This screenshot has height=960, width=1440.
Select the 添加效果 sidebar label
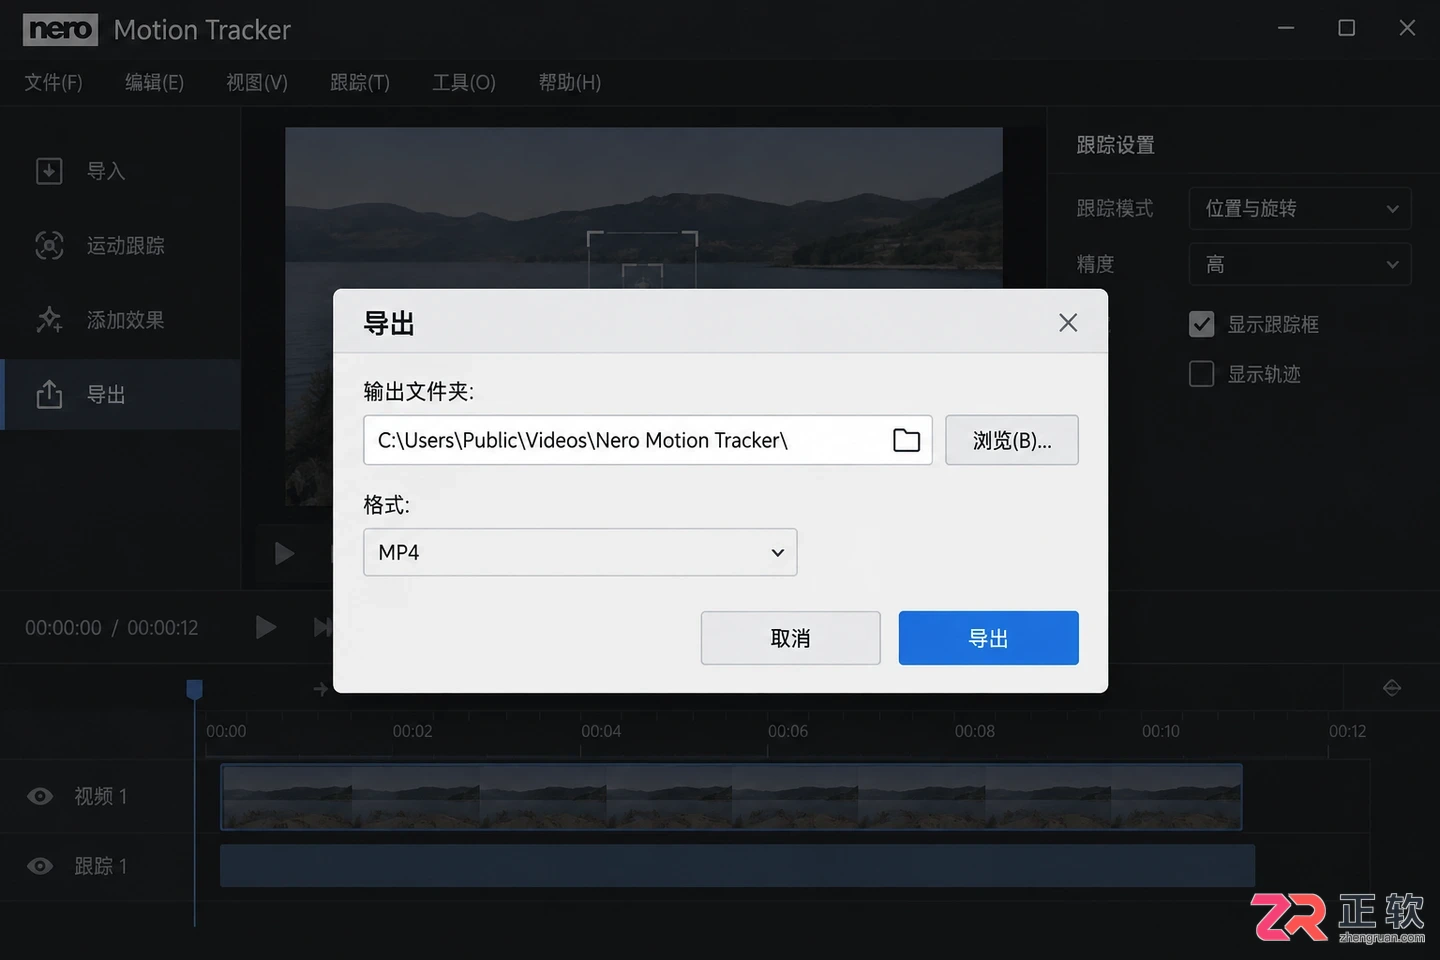point(126,320)
